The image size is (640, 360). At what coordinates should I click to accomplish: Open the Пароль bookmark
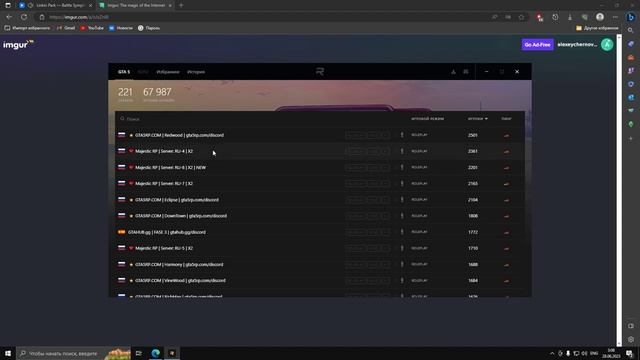tap(149, 28)
